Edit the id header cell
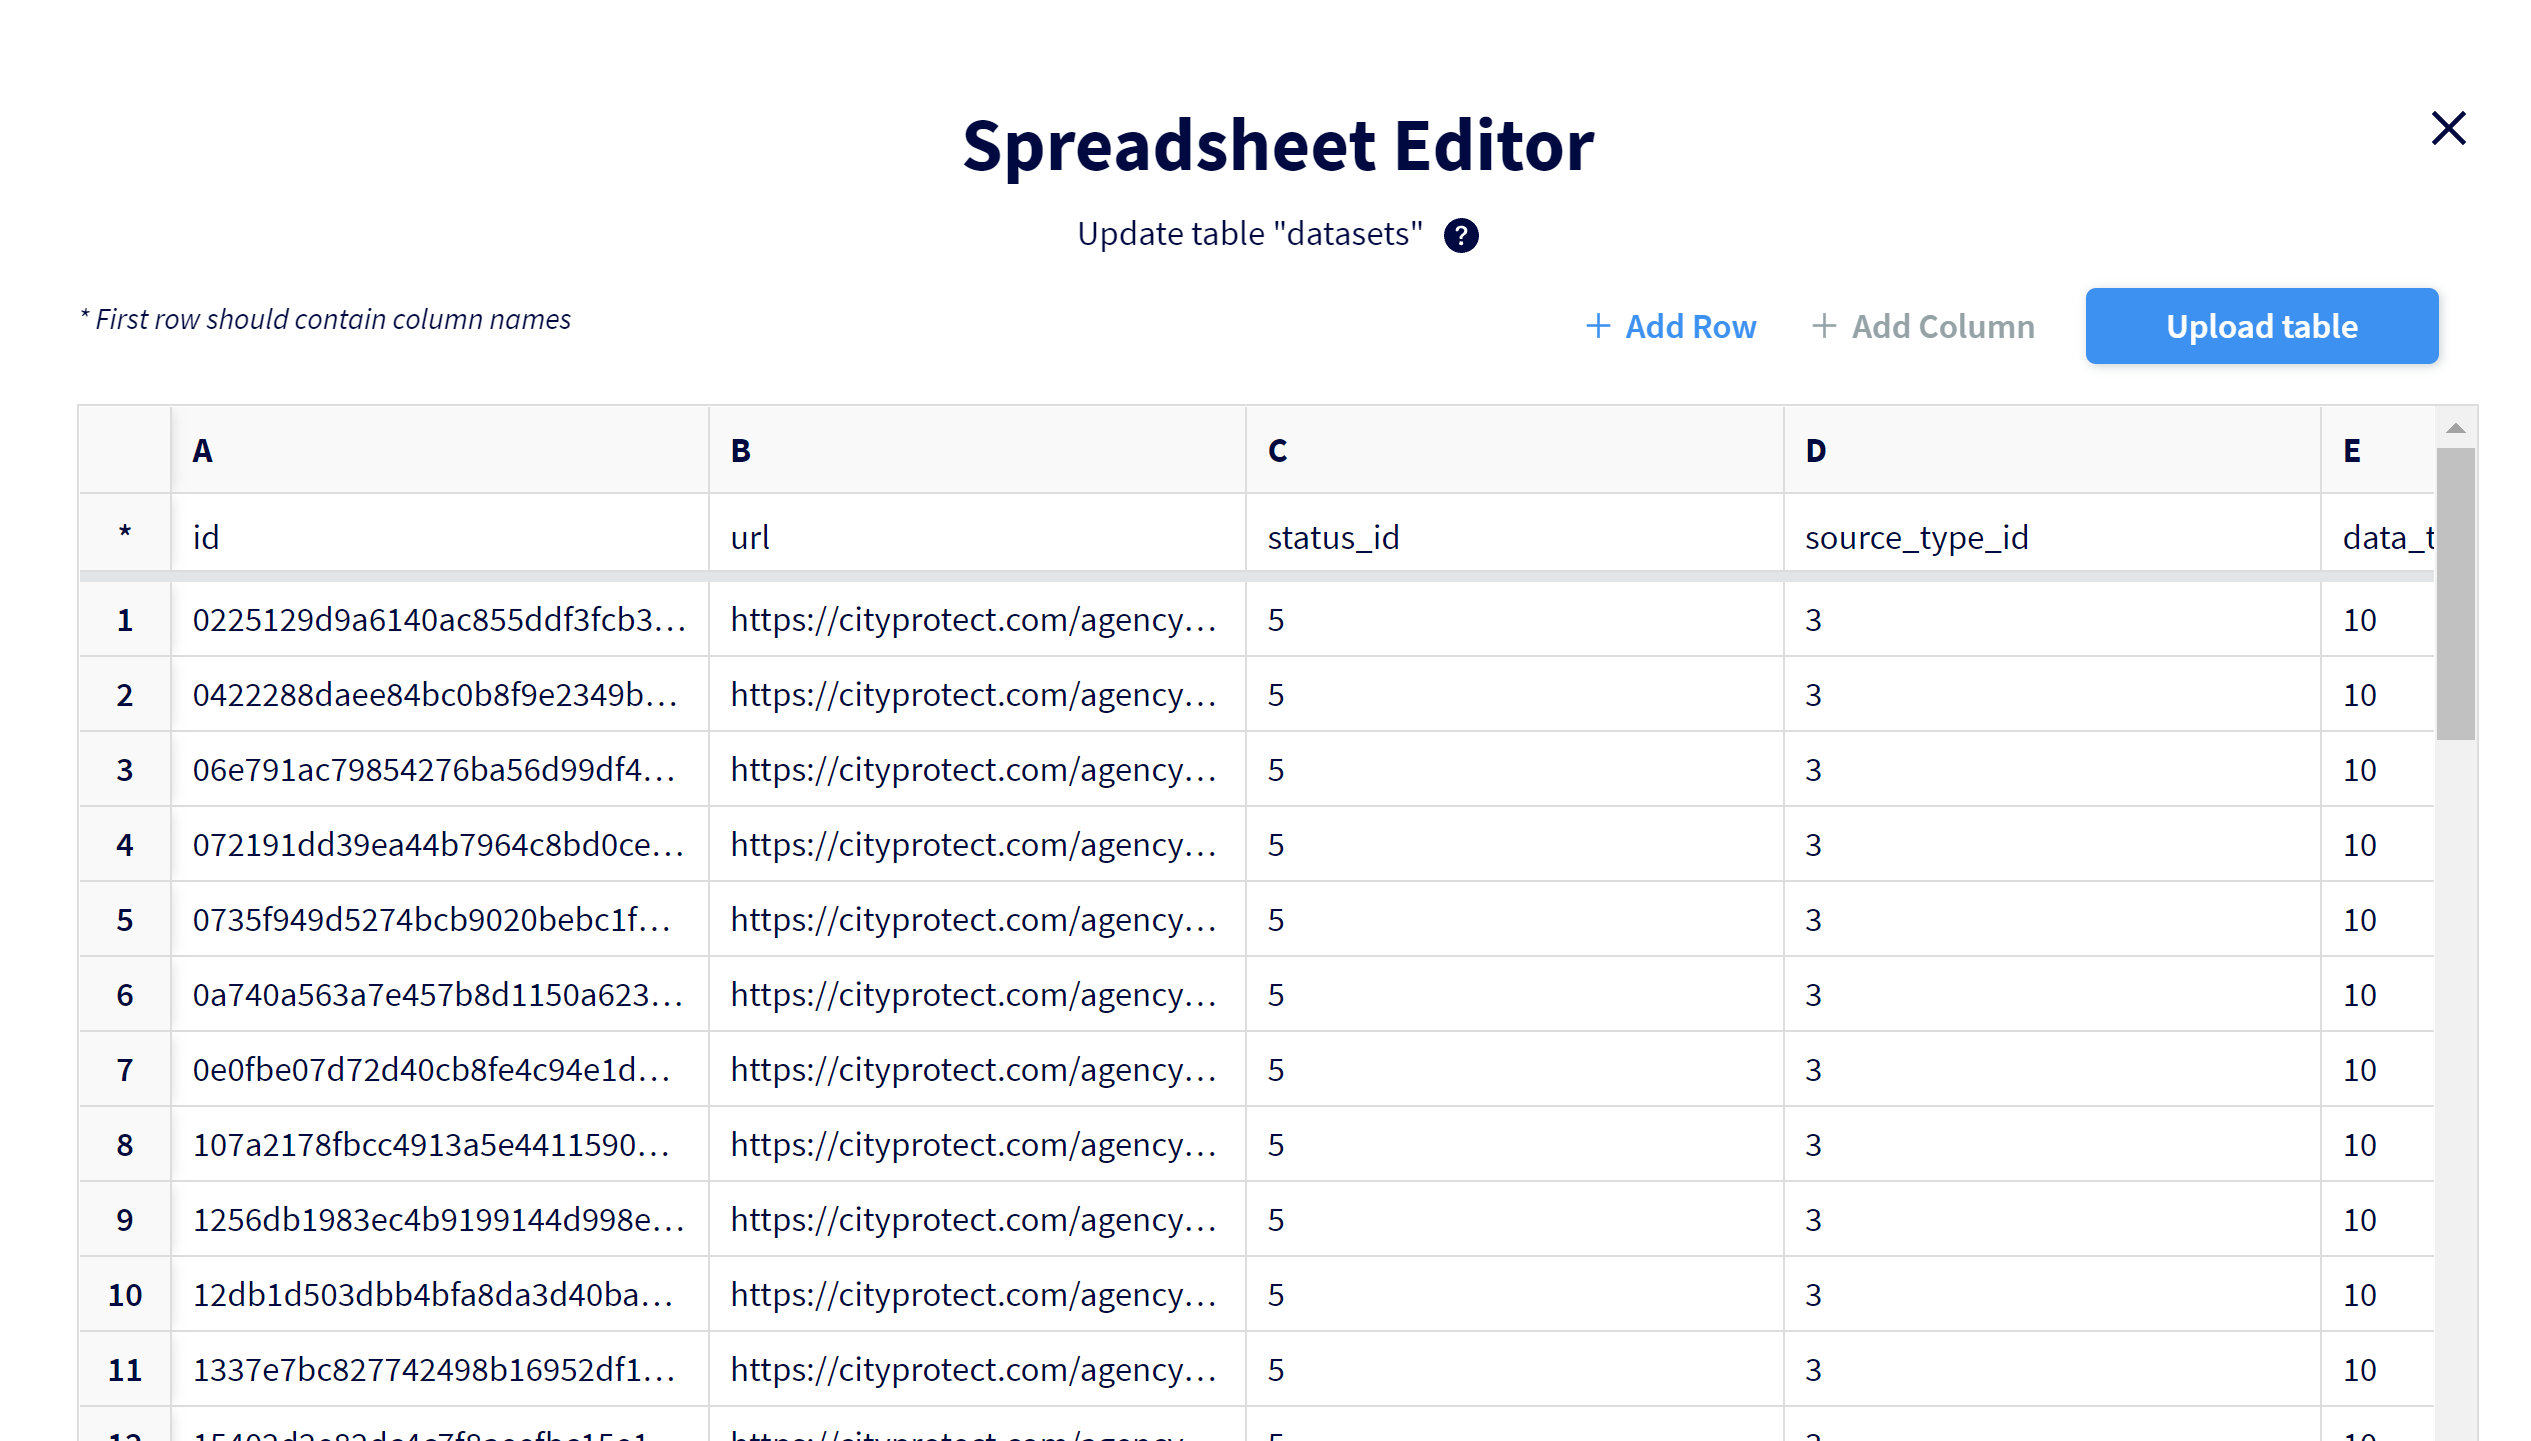This screenshot has height=1441, width=2531. point(438,535)
